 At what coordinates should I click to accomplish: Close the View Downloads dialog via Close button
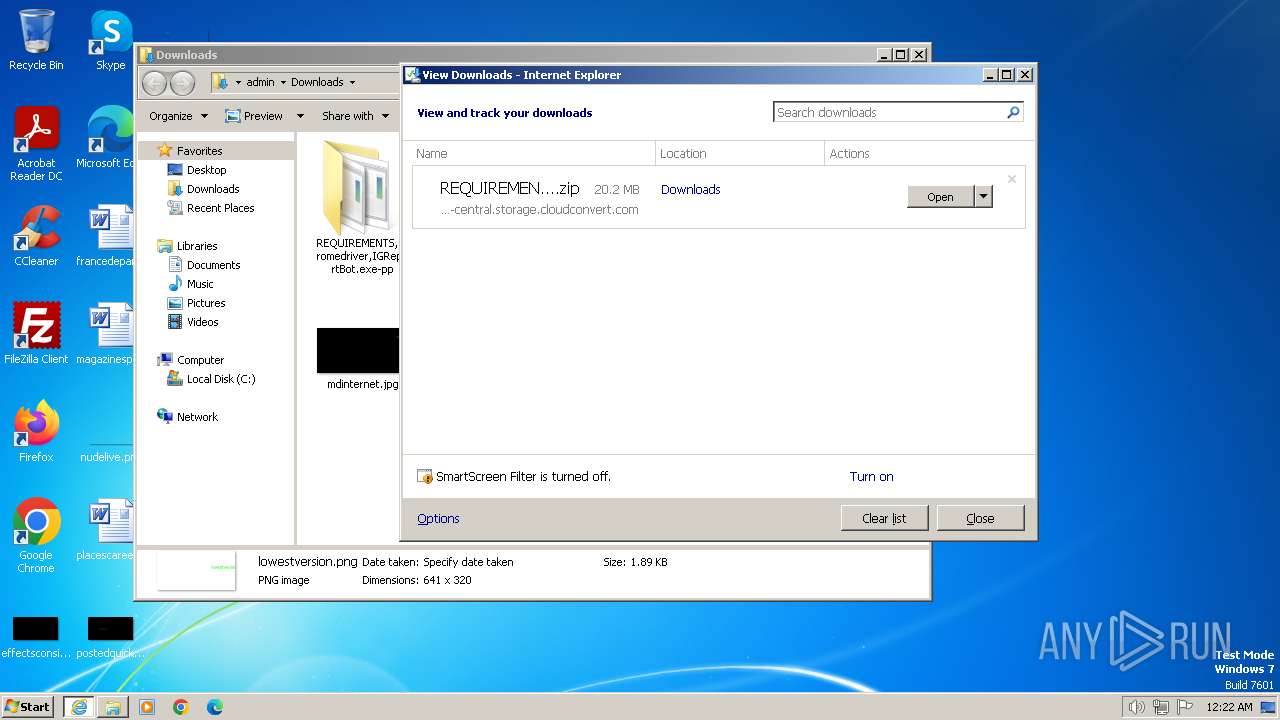(x=980, y=518)
